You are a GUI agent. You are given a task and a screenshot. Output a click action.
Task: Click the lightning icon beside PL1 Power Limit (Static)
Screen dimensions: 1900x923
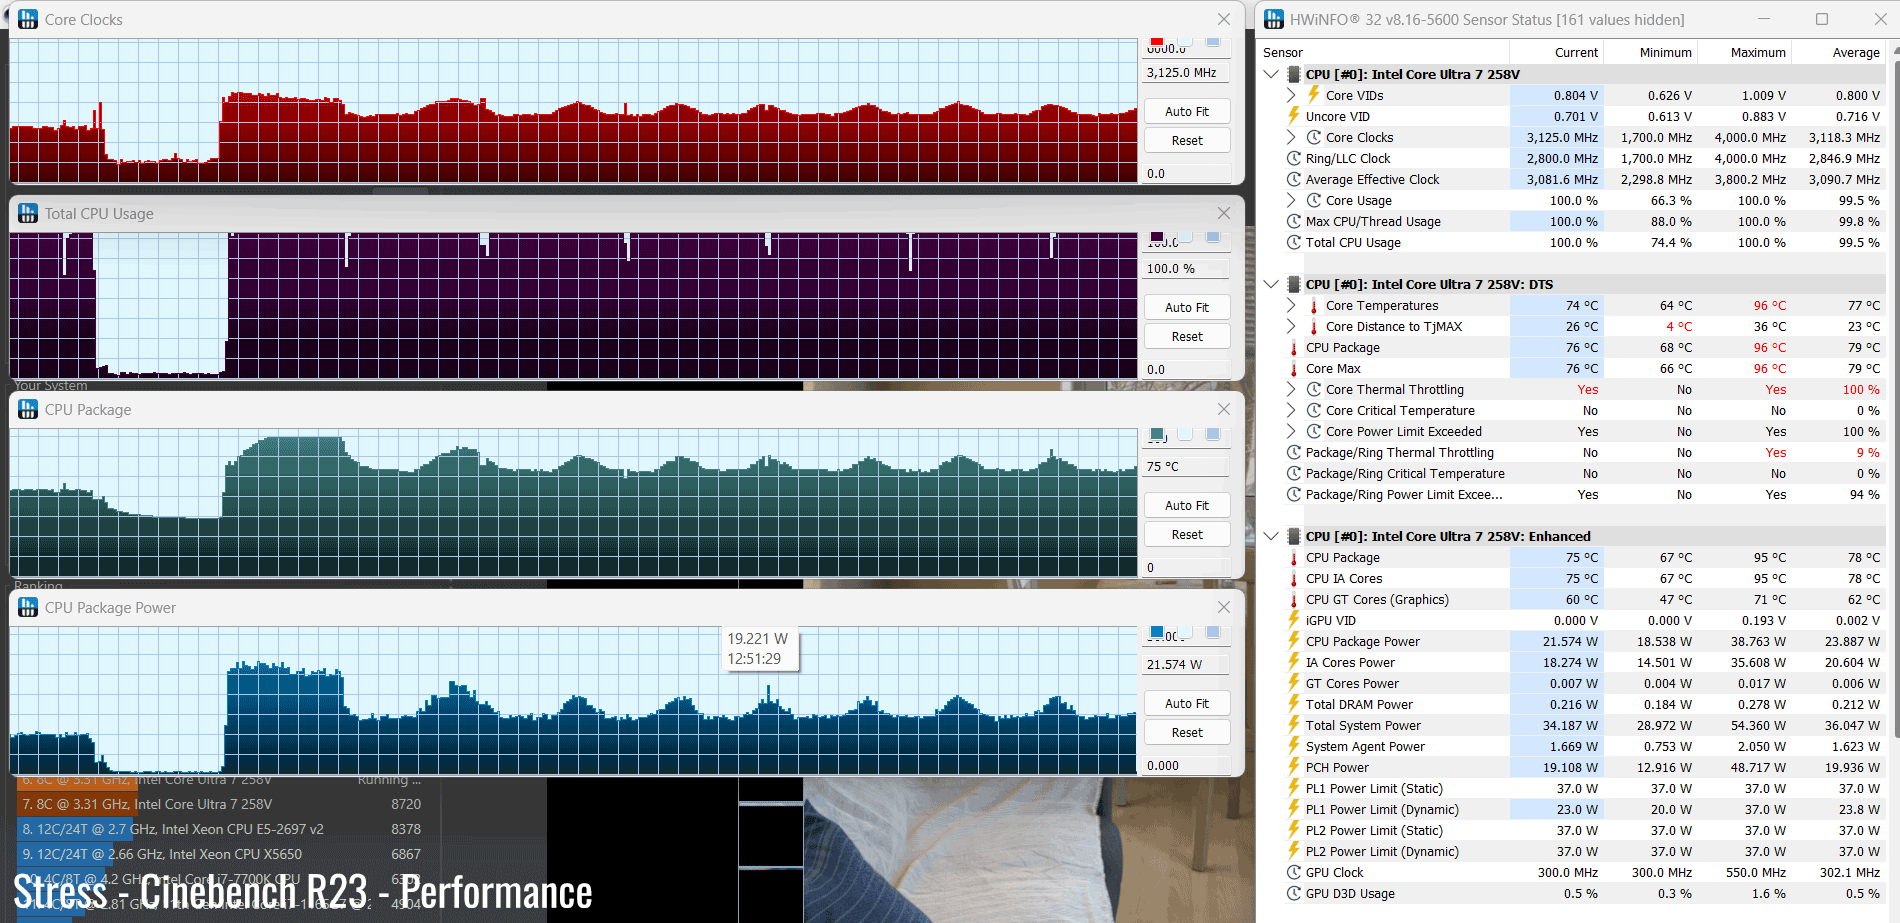(x=1294, y=788)
